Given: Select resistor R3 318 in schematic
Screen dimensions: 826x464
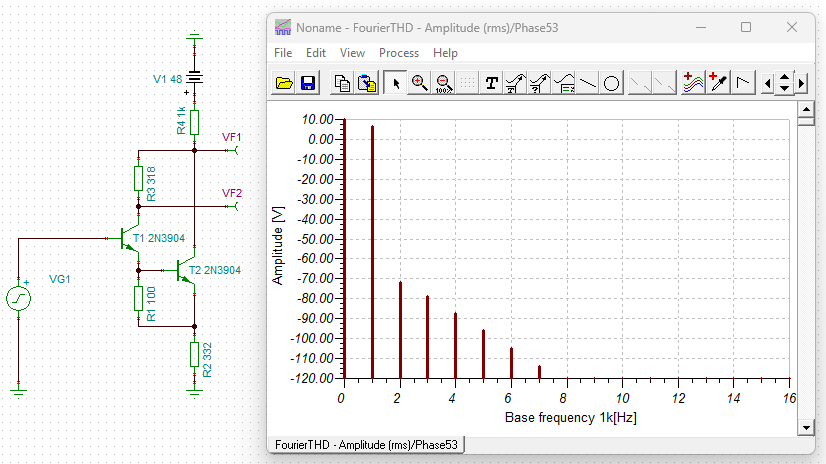Looking at the screenshot, I should tap(139, 179).
